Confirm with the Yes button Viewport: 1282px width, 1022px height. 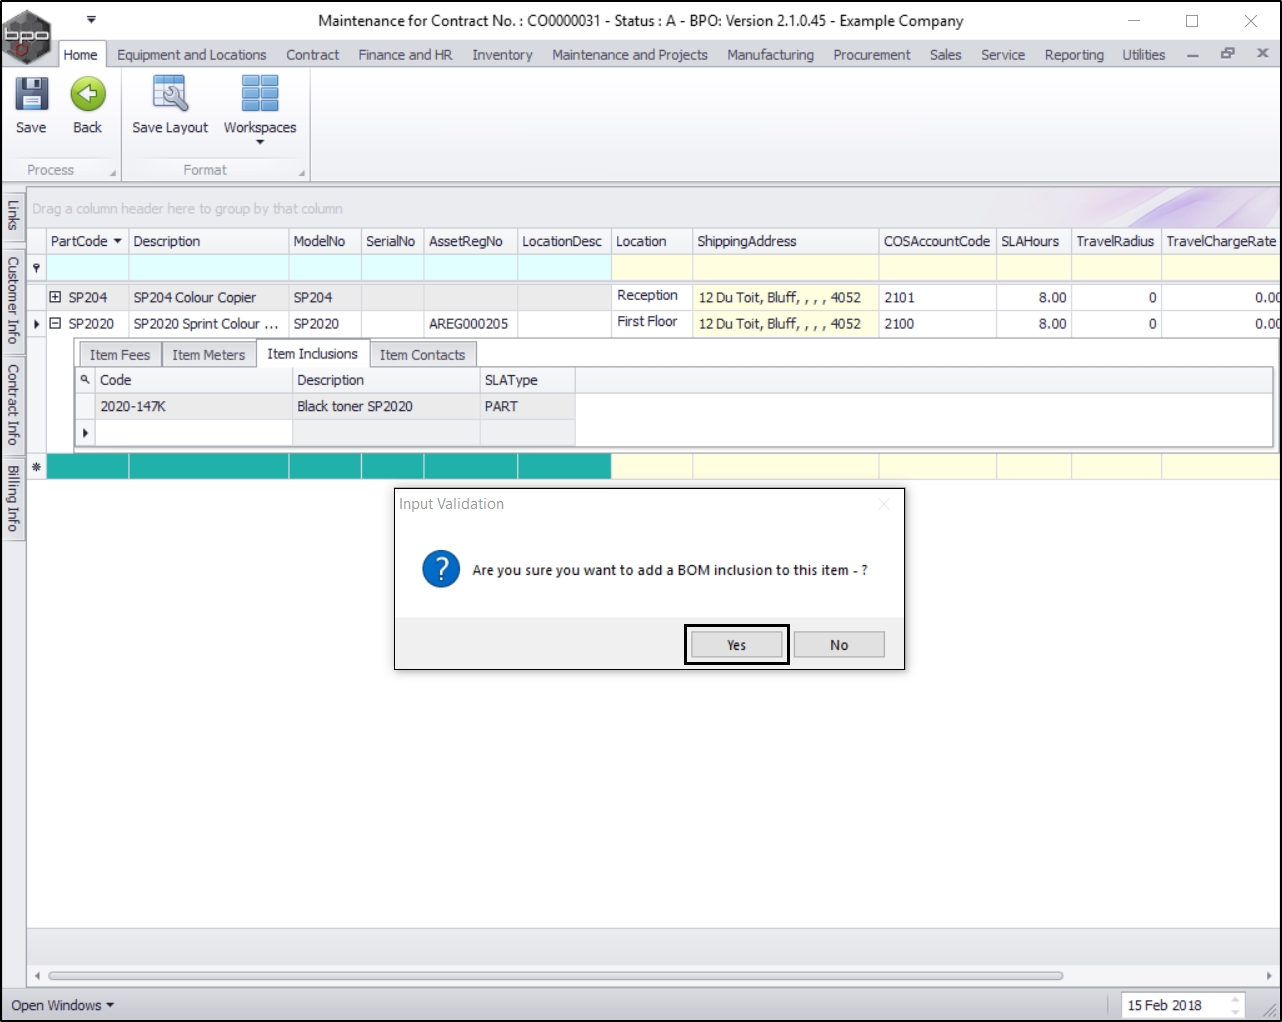[737, 645]
